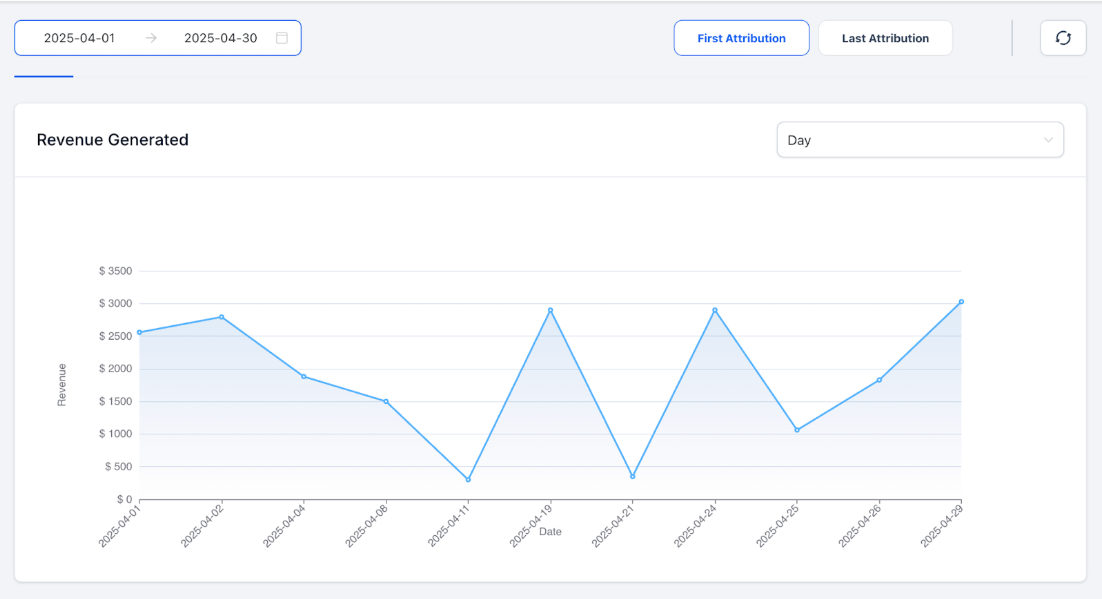Click the 2025-04-24 x-axis label
Viewport: 1102px width, 599px height.
point(696,526)
